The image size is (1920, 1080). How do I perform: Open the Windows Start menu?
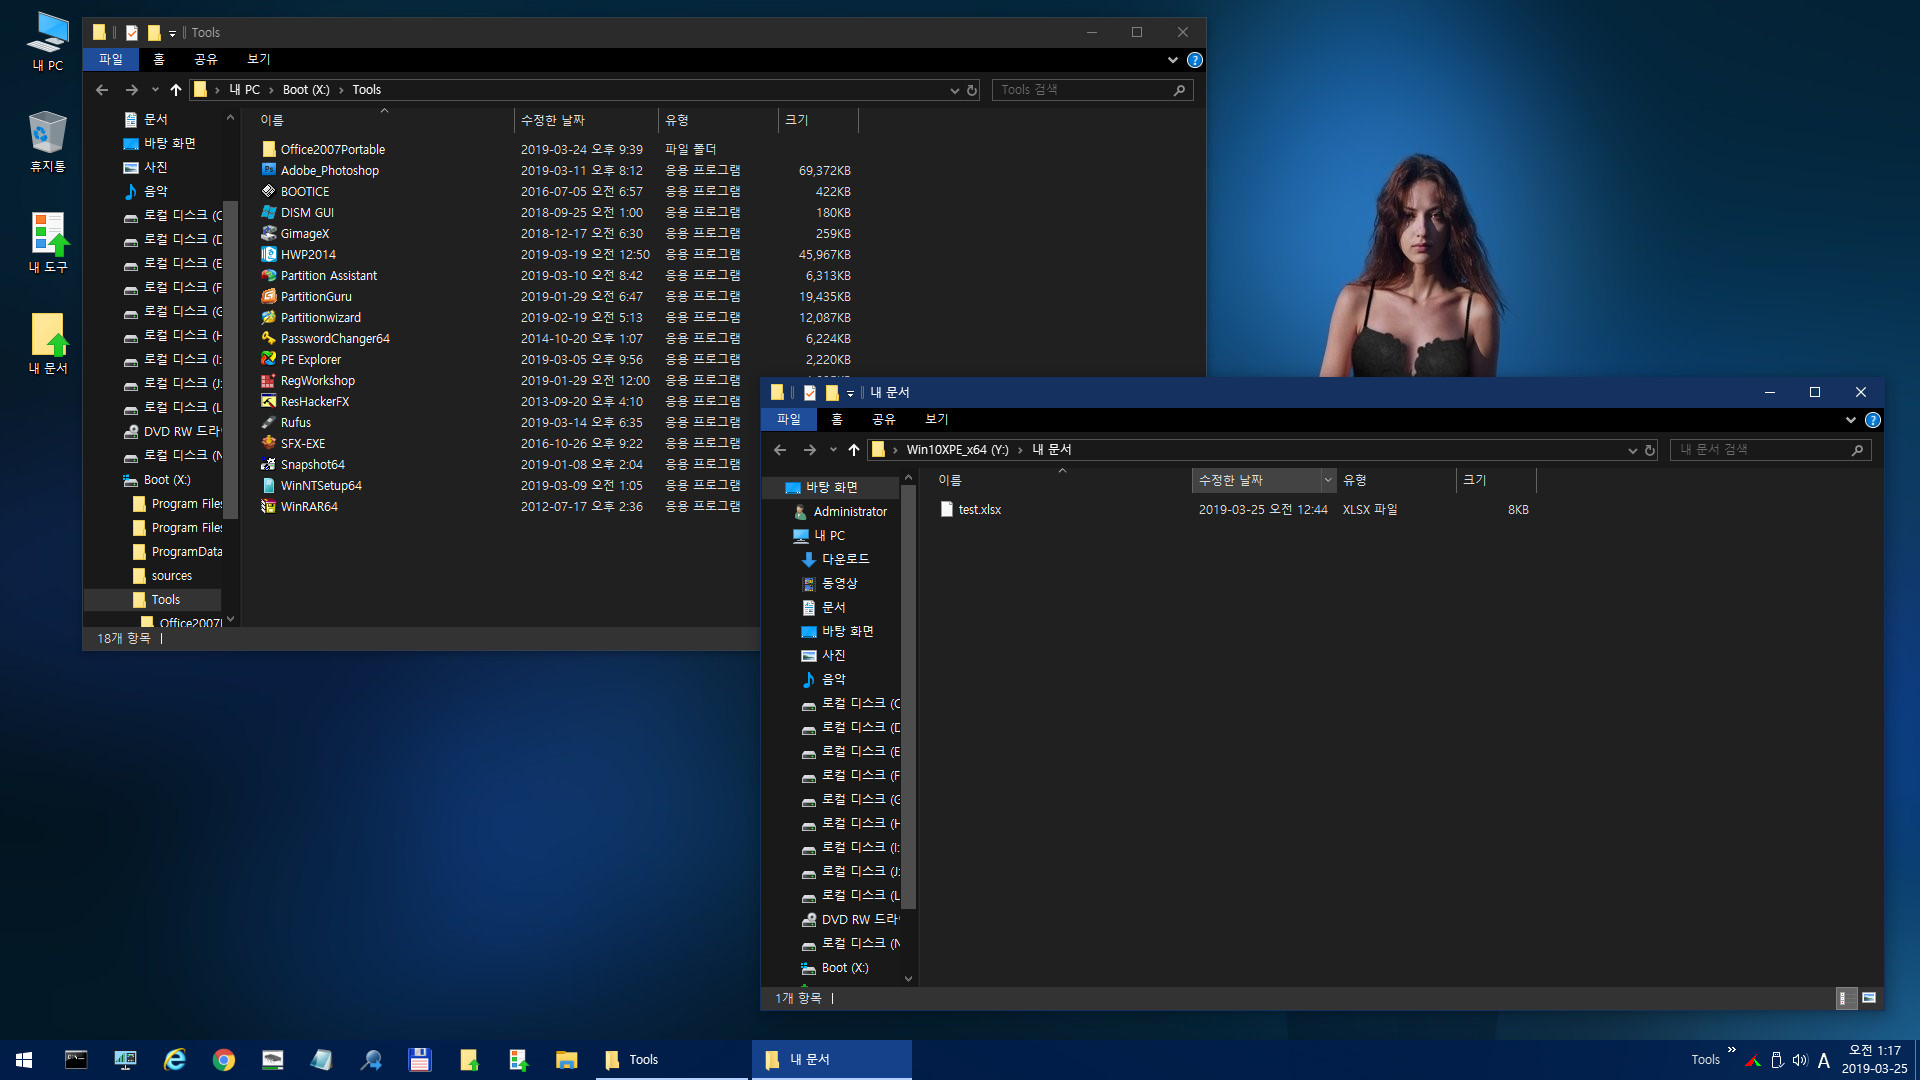tap(24, 1059)
